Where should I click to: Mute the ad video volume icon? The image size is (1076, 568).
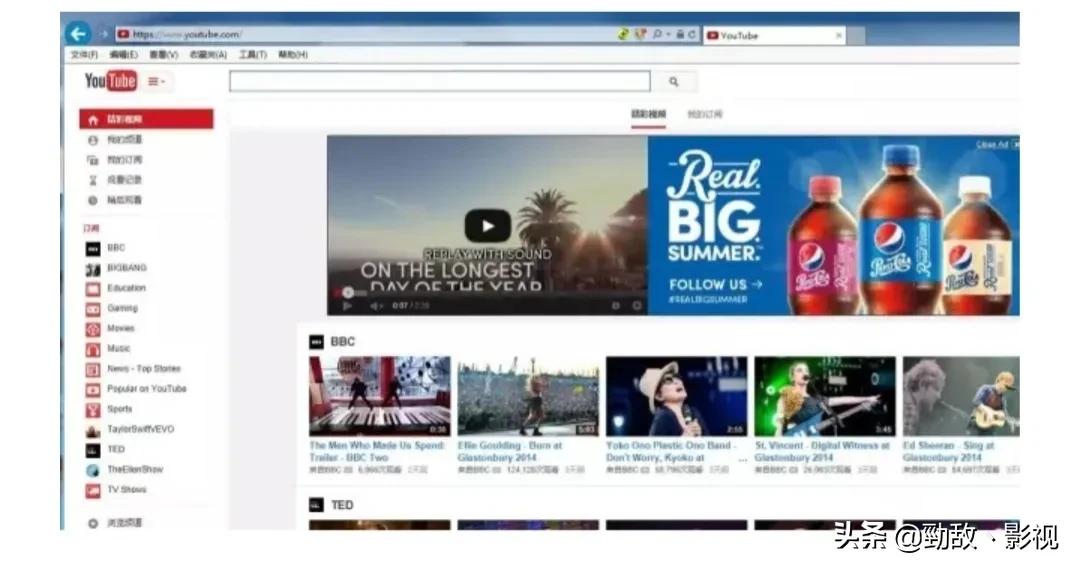pyautogui.click(x=376, y=306)
